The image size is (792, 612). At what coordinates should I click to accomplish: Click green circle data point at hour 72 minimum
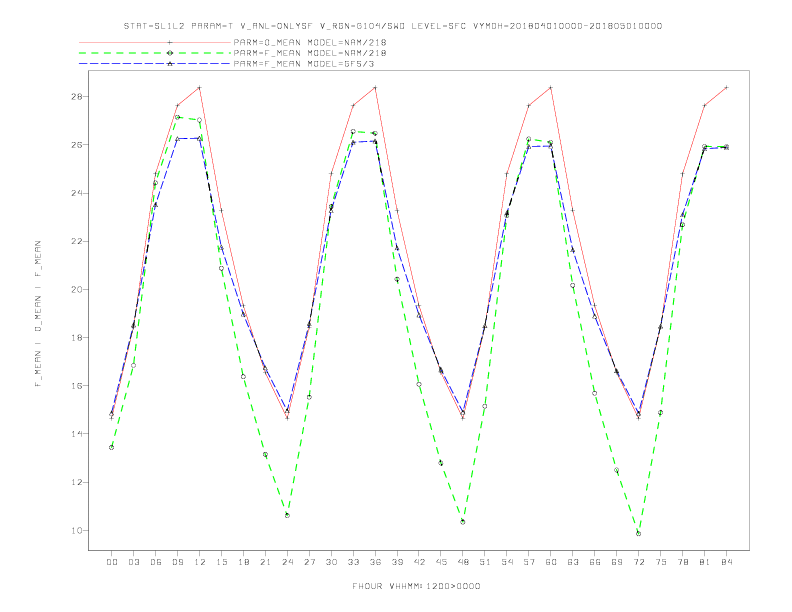click(x=638, y=534)
